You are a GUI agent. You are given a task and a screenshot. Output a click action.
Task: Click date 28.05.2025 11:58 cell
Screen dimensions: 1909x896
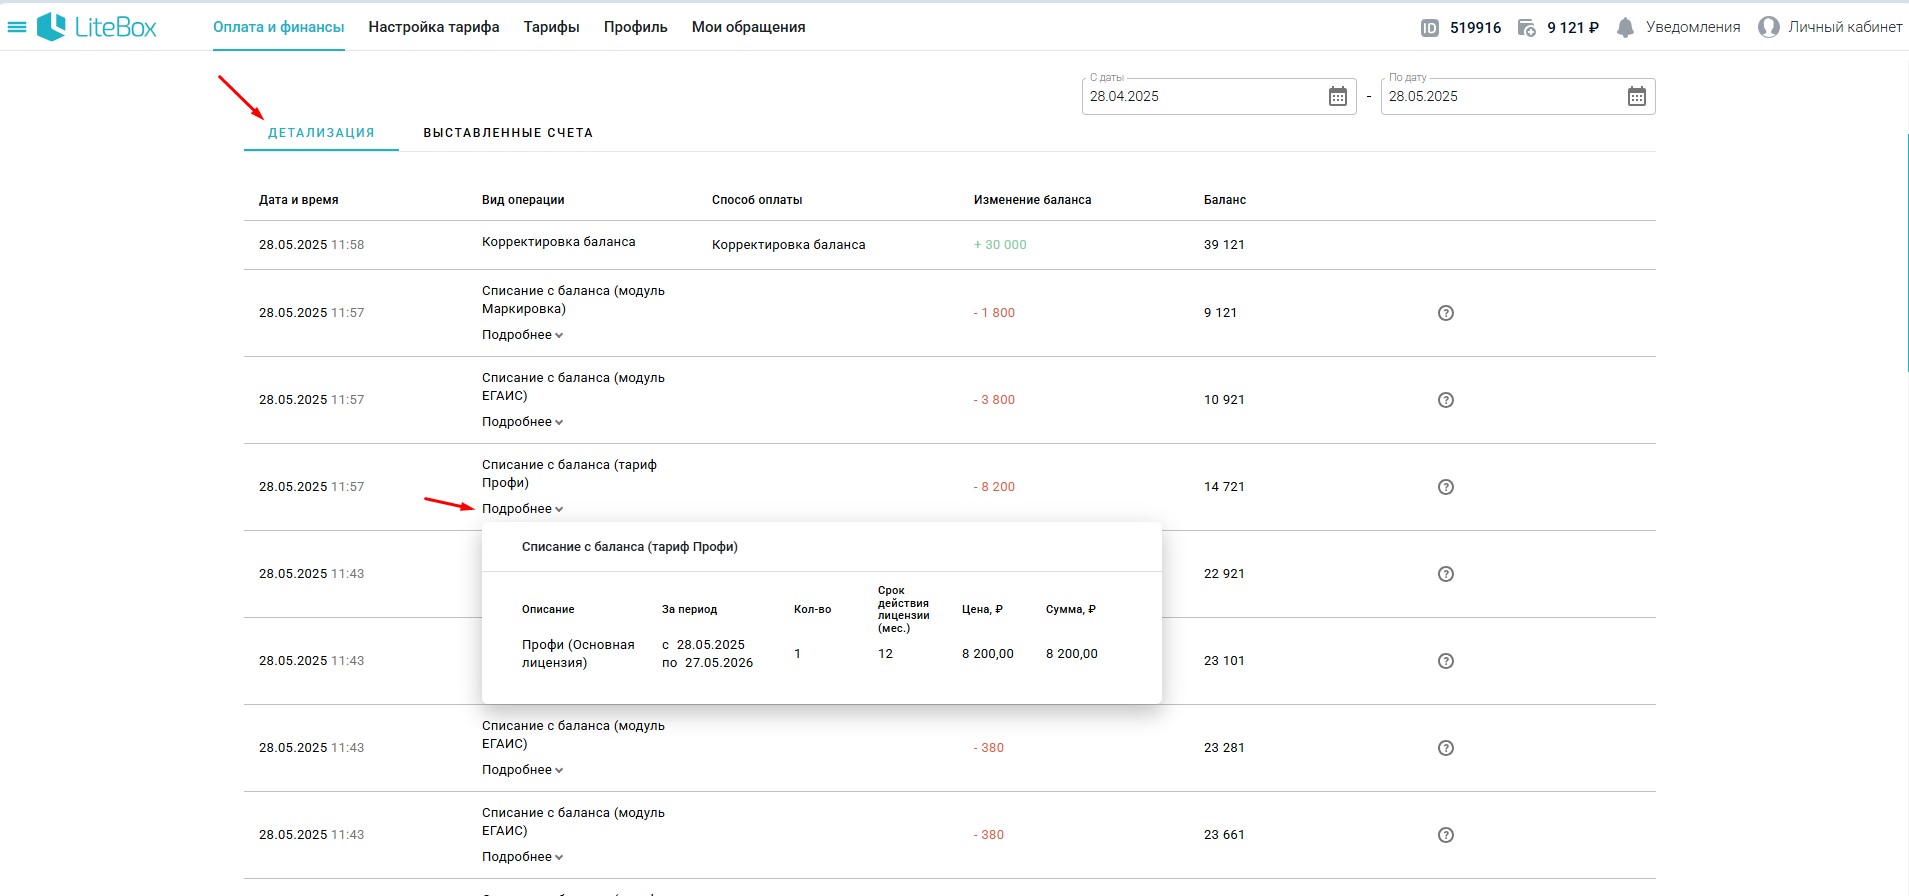312,245
